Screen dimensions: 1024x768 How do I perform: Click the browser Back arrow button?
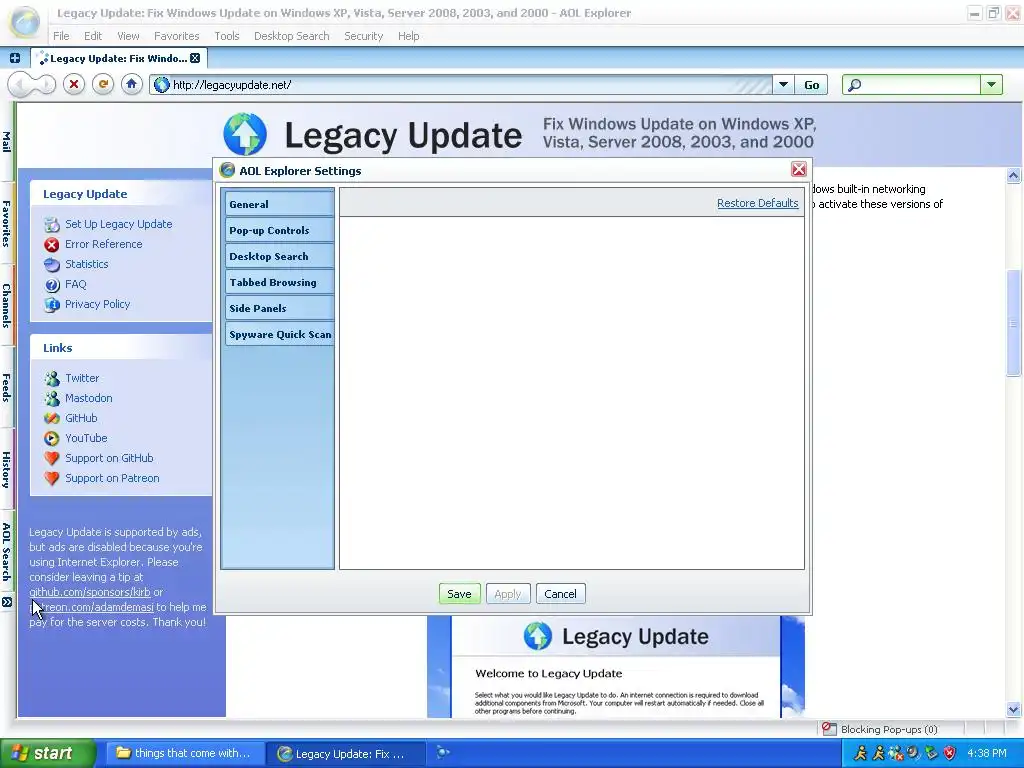click(x=20, y=85)
